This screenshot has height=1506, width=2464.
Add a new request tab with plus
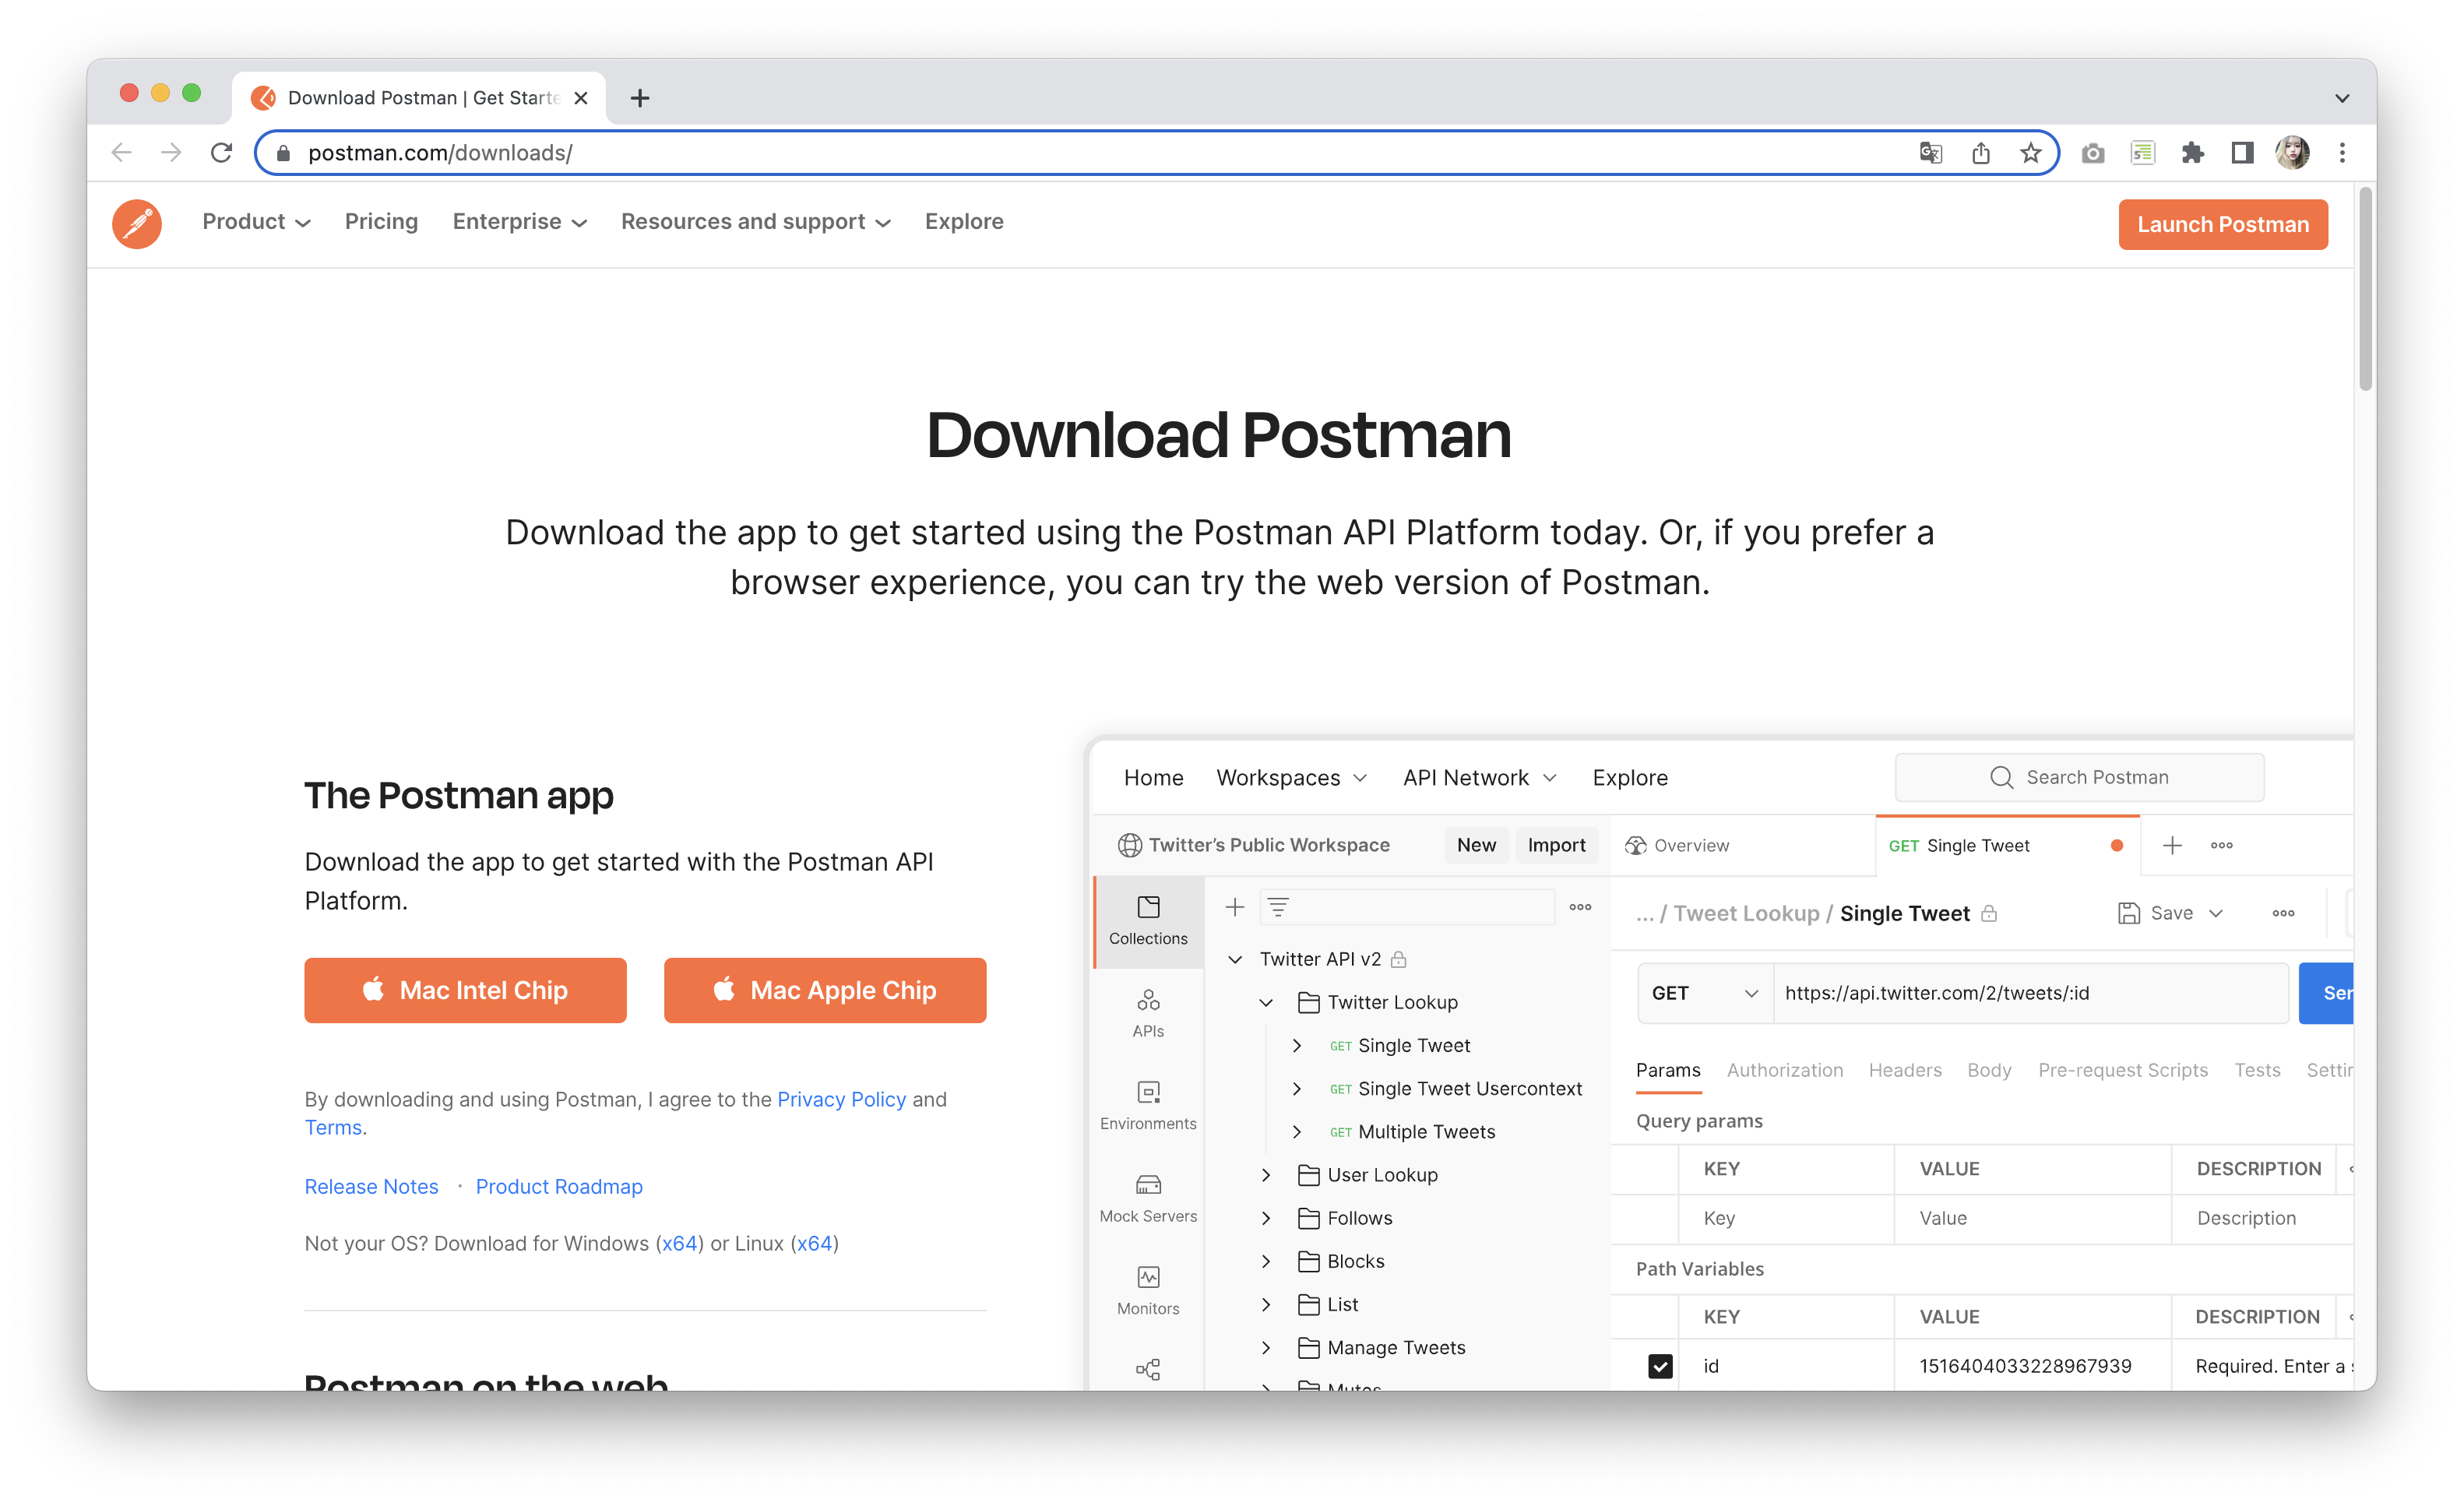[x=2172, y=845]
